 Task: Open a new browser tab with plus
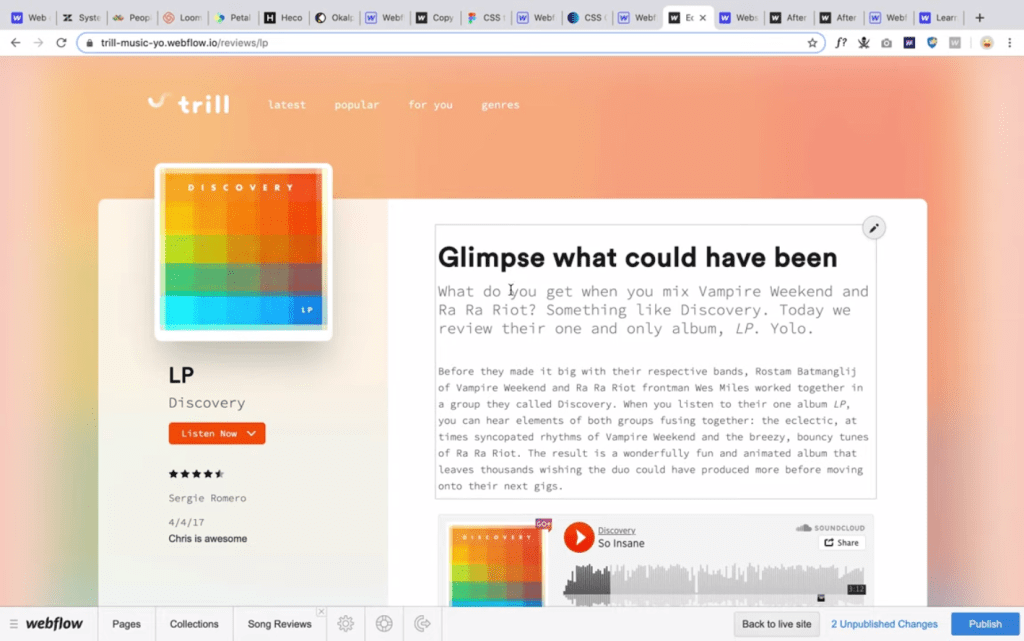[x=979, y=18]
